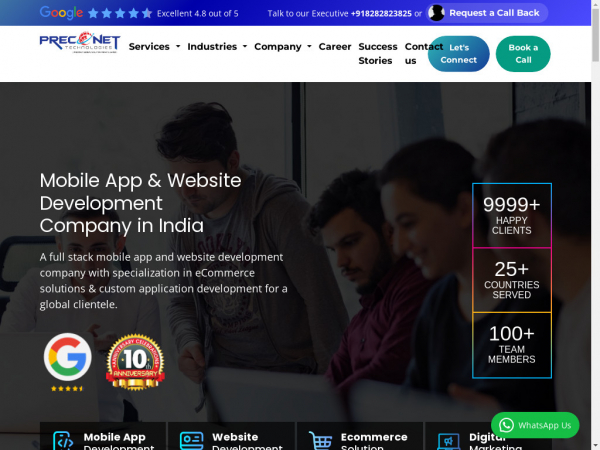Click the Let's Connect button

(458, 54)
